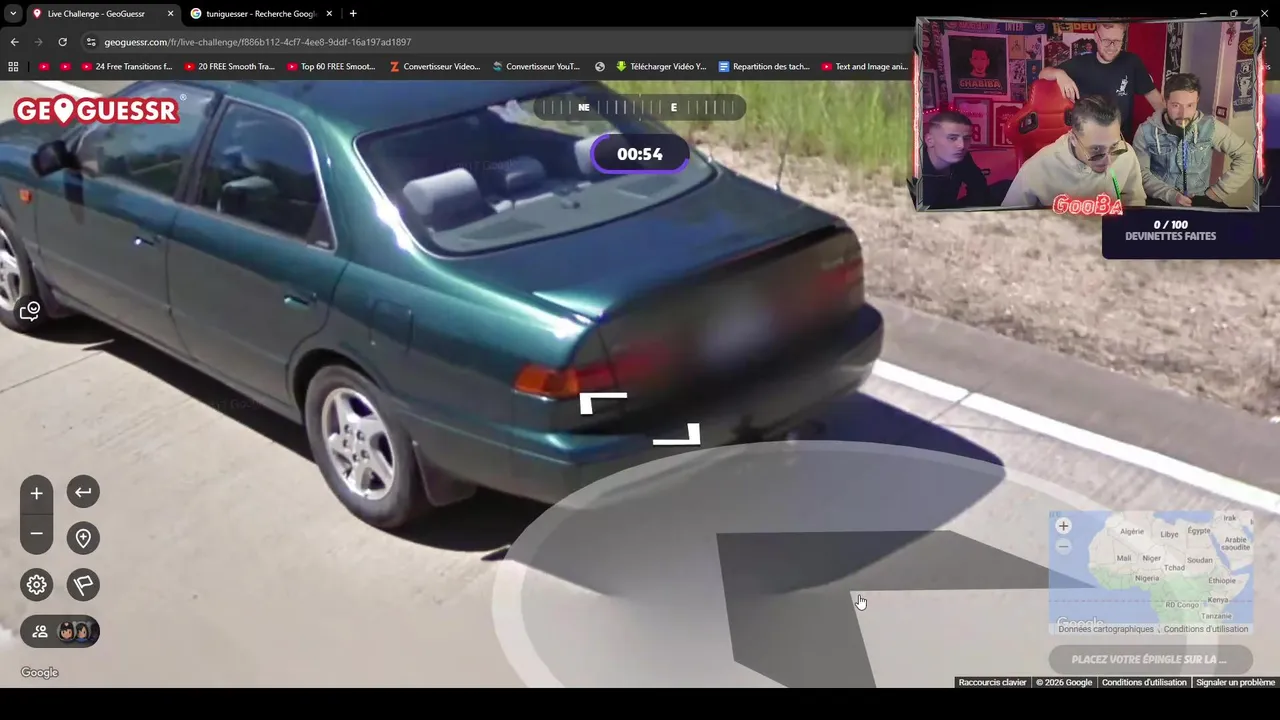1280x720 pixels.
Task: Open the Repartition des tach... bookmark
Action: point(764,67)
